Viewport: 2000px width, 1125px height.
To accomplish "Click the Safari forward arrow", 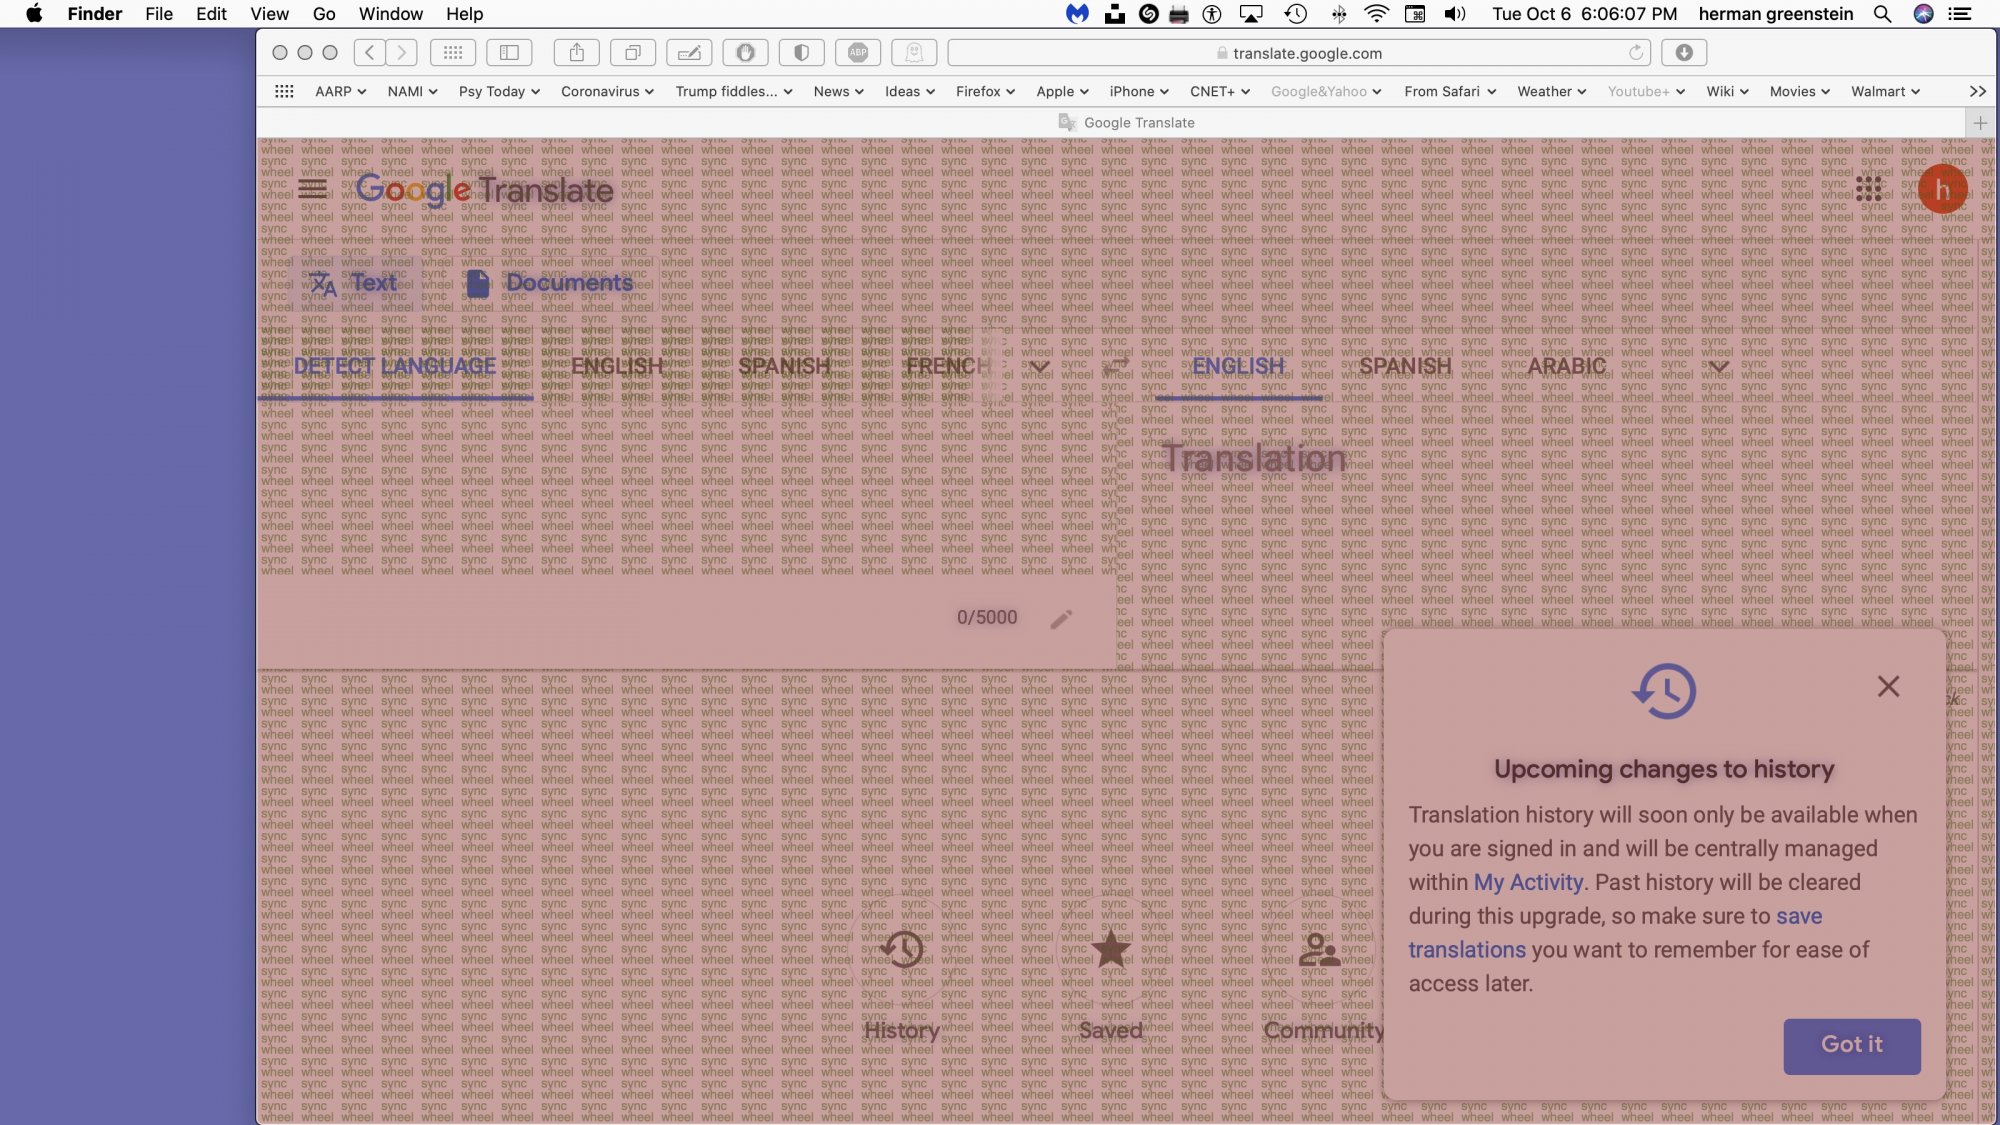I will coord(402,52).
